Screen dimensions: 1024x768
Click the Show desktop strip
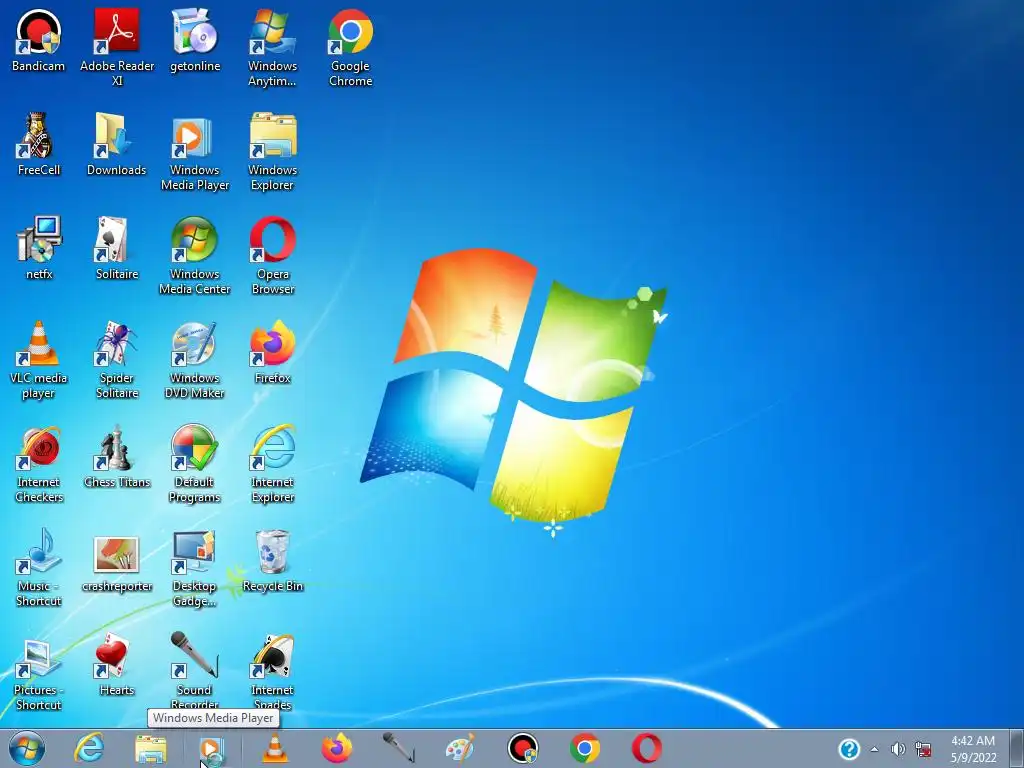click(x=1016, y=748)
